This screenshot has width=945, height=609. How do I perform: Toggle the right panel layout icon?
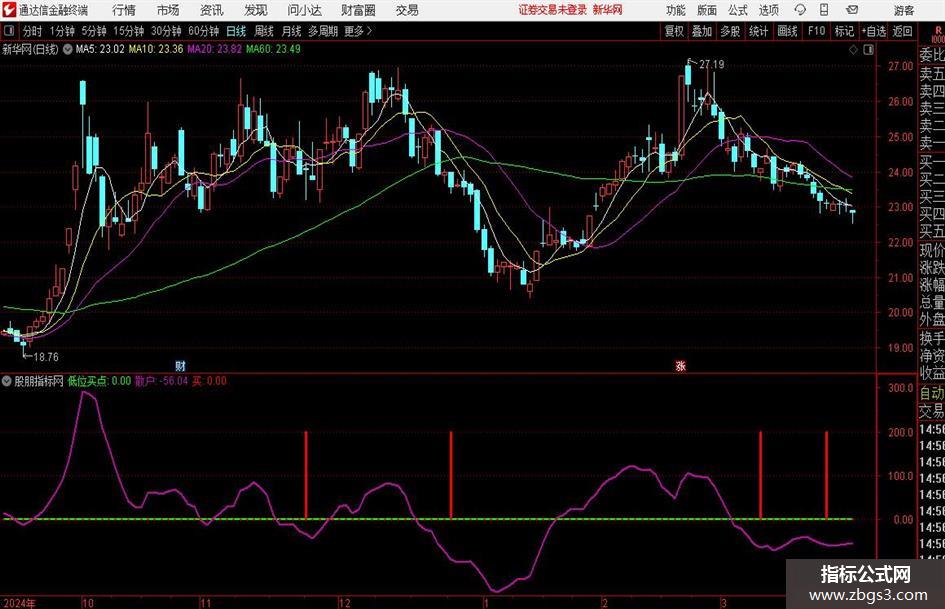(868, 50)
